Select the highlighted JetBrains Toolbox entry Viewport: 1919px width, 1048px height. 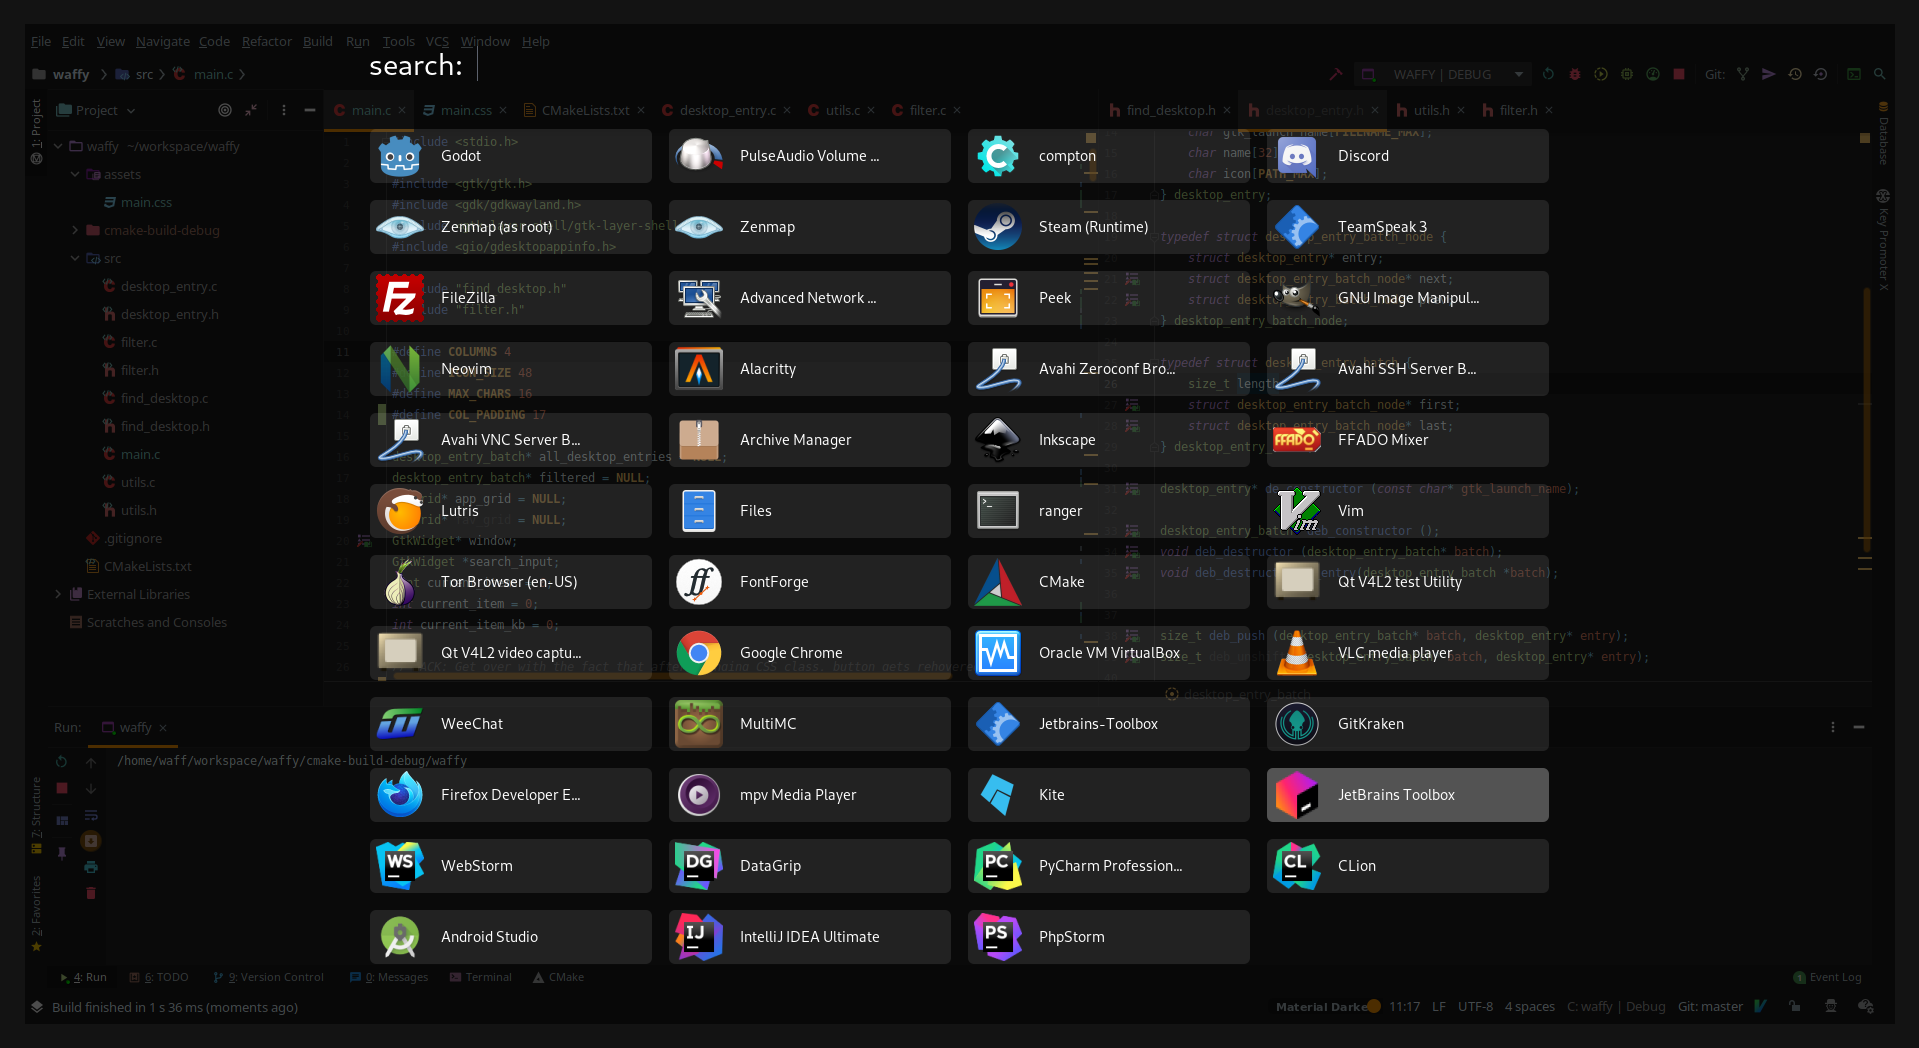(1407, 795)
